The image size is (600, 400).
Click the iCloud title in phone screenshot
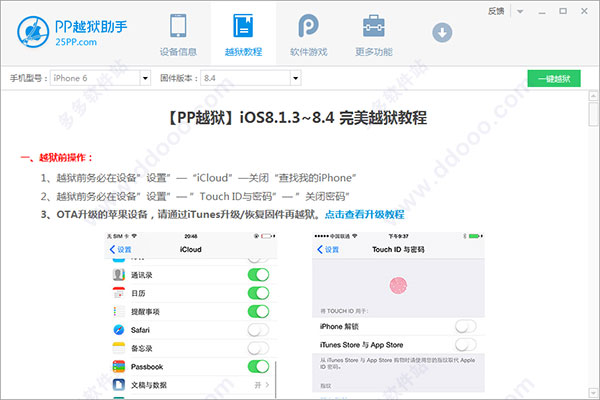pyautogui.click(x=191, y=250)
